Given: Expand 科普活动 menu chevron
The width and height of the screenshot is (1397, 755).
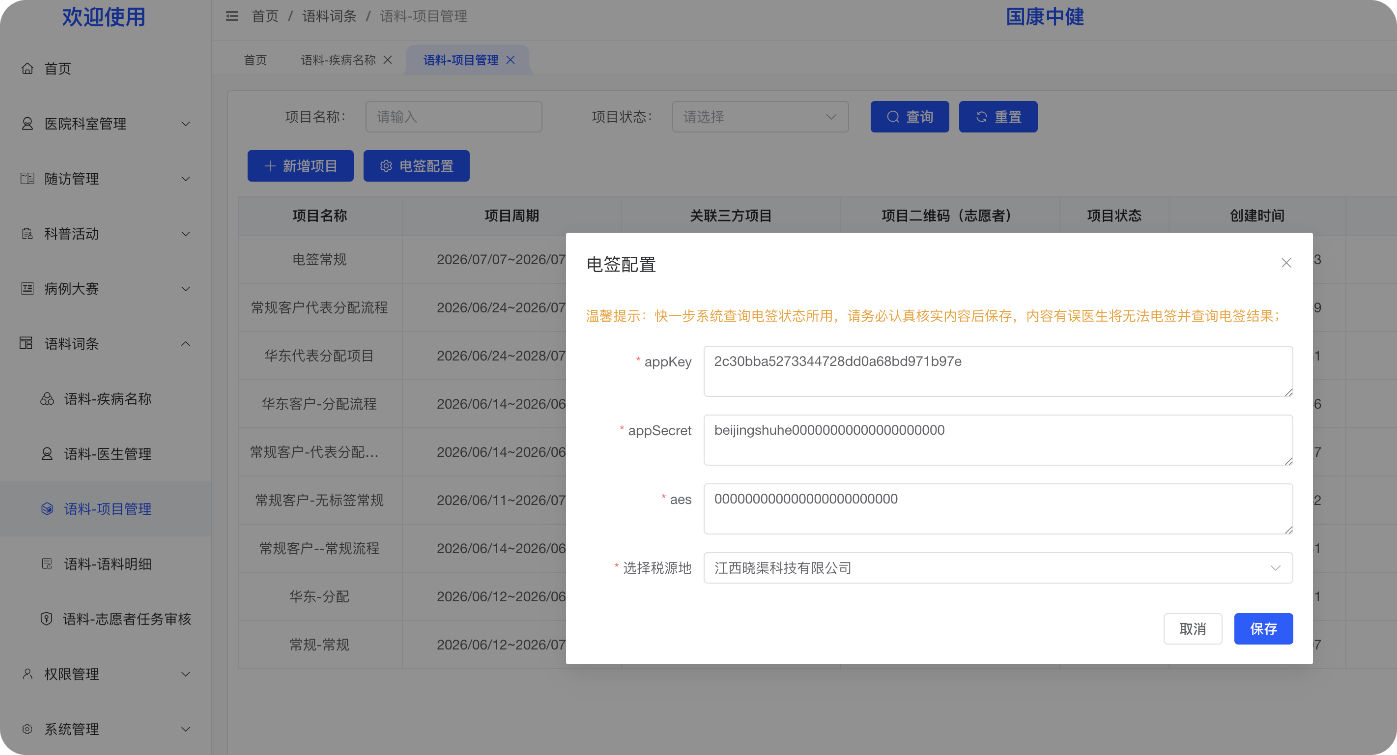Looking at the screenshot, I should 185,234.
